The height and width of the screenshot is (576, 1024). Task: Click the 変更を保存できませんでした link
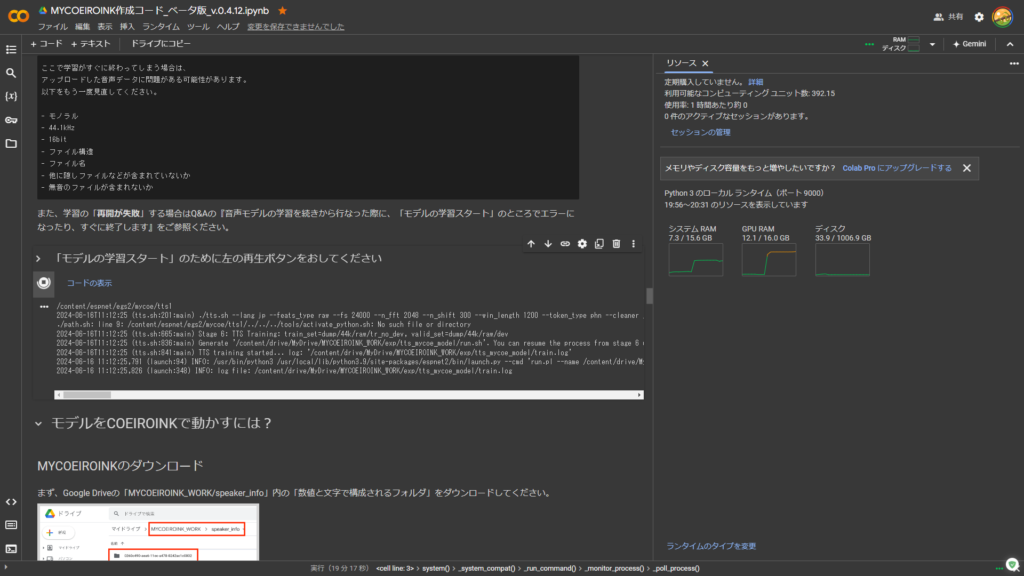296,27
